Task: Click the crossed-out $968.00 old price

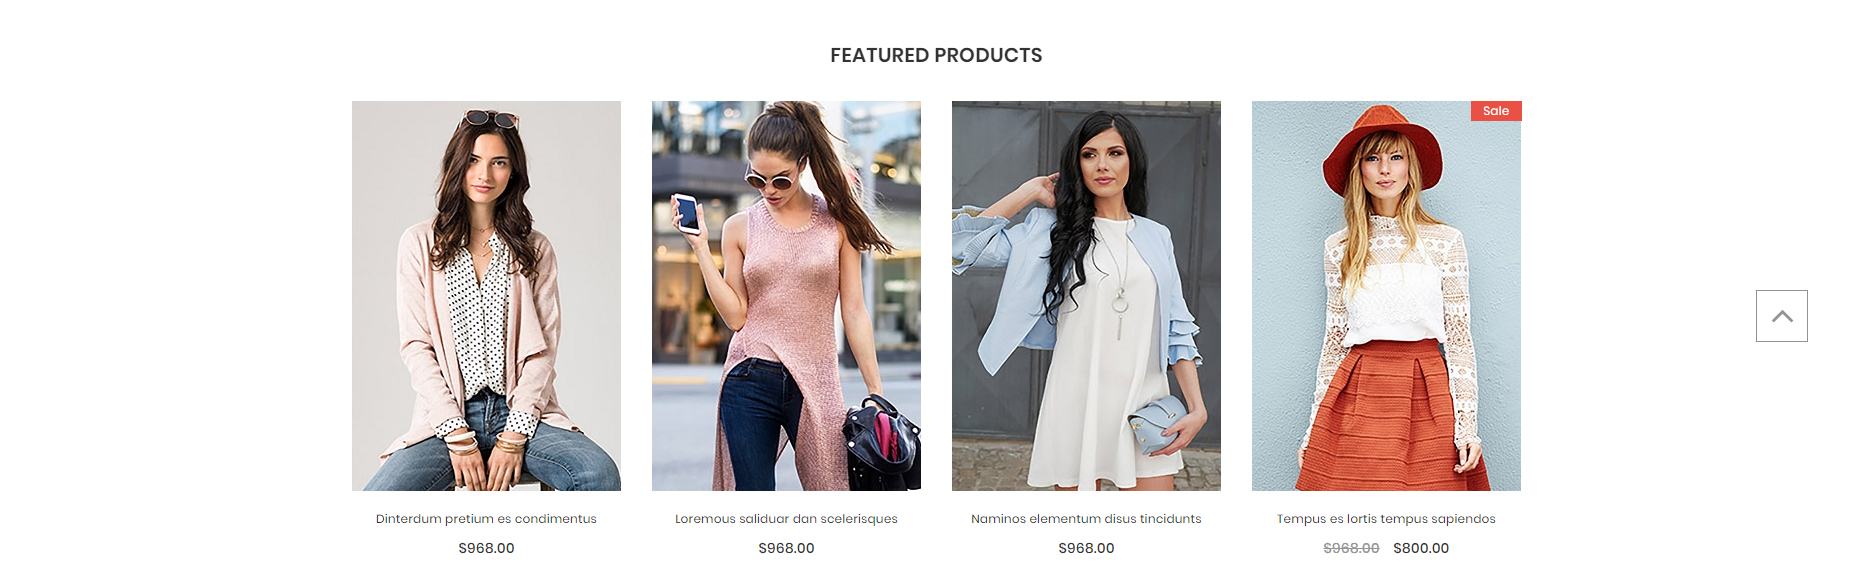Action: coord(1351,548)
